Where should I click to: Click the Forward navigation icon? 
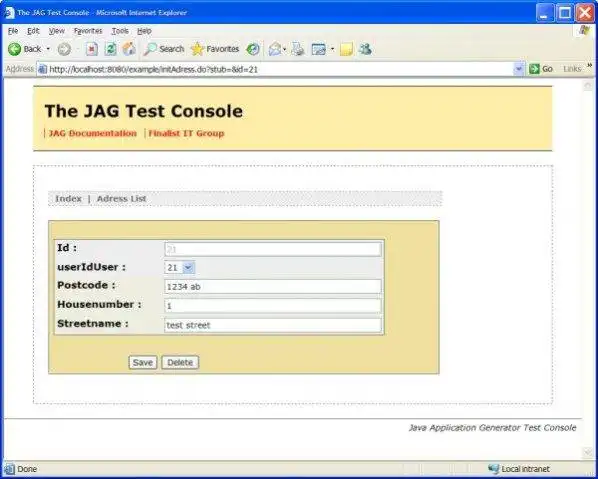click(x=64, y=49)
